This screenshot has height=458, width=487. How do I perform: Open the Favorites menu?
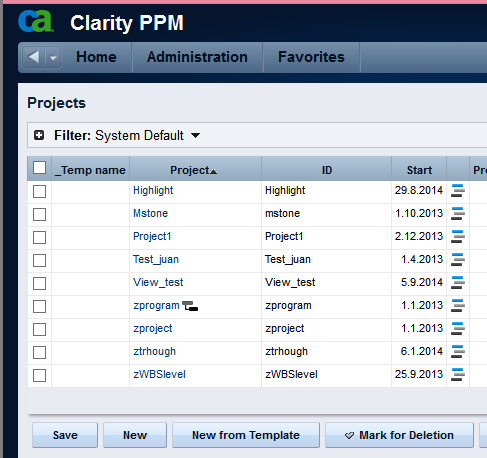coord(311,57)
